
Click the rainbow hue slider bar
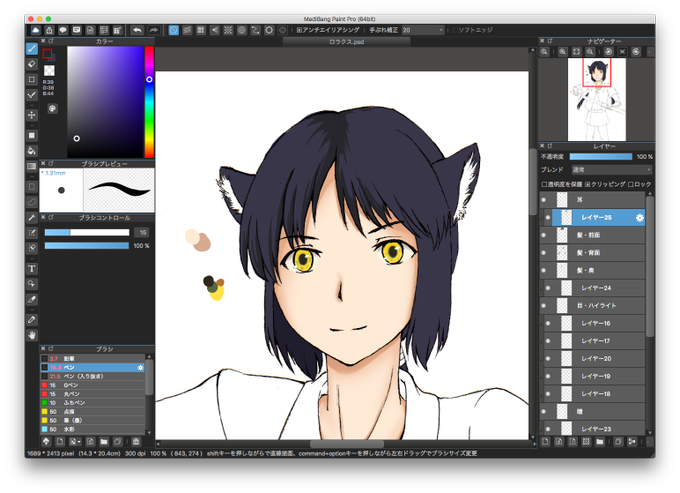coord(149,102)
